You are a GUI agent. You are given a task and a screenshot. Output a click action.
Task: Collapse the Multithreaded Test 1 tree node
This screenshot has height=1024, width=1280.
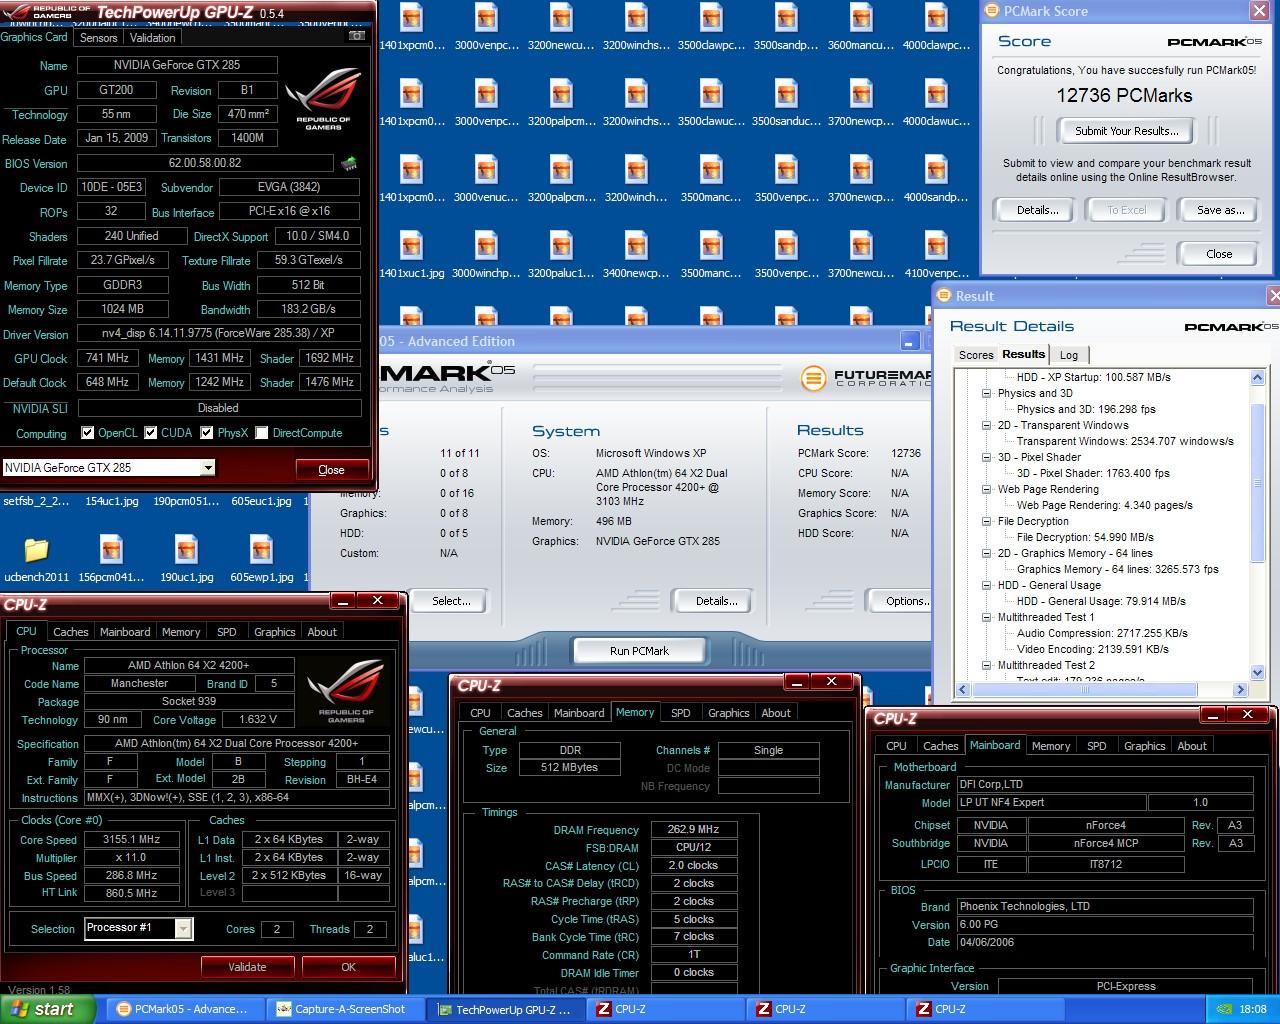(986, 617)
